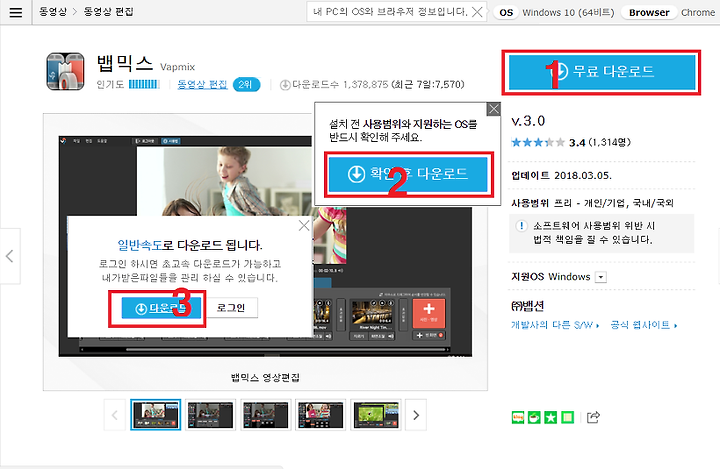This screenshot has width=720, height=469.
Task: Click the exclamation info icon in usage warning
Action: [x=521, y=226]
